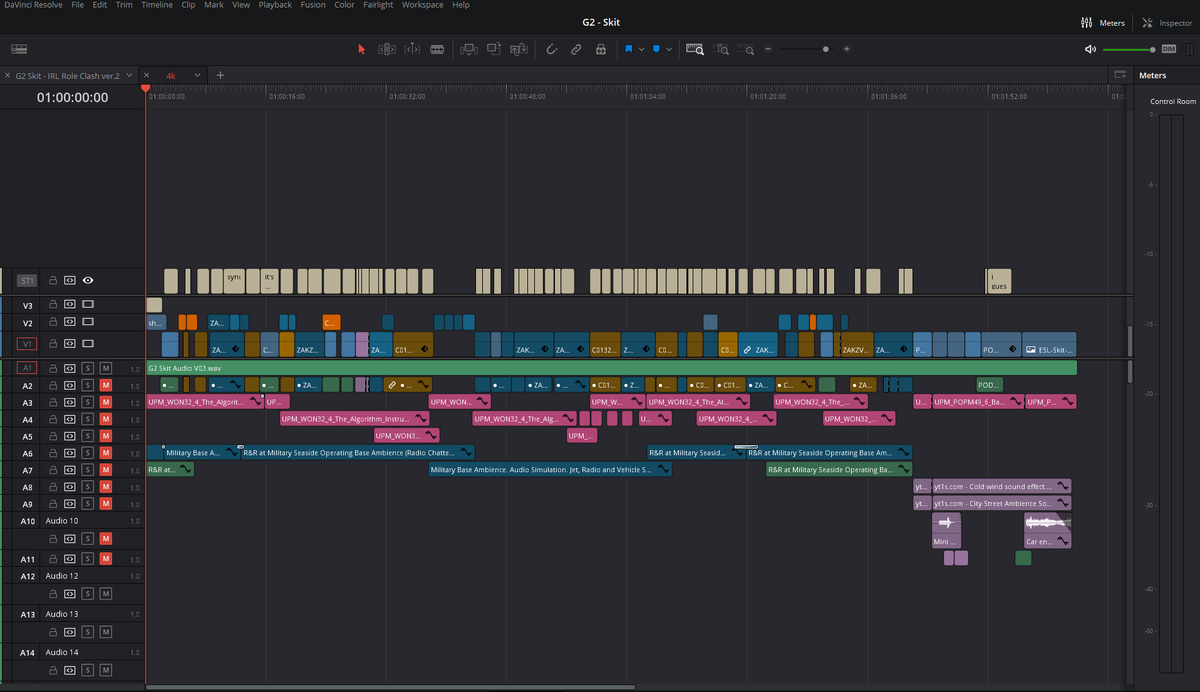Click the Replace Clip toolbar icon
Image resolution: width=1200 pixels, height=692 pixels.
coord(519,48)
